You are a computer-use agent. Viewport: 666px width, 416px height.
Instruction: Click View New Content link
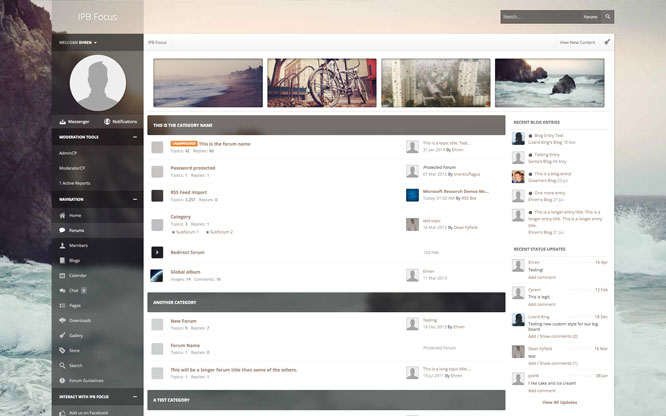tap(577, 42)
